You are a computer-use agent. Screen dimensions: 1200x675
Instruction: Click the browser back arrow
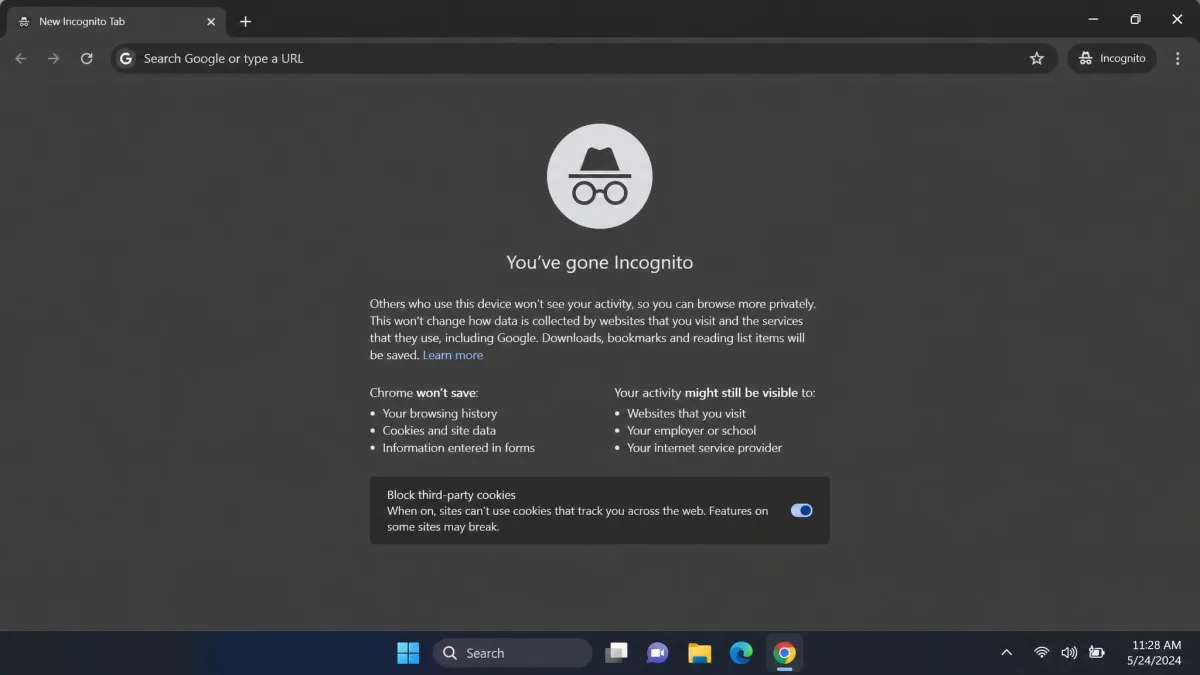point(21,59)
